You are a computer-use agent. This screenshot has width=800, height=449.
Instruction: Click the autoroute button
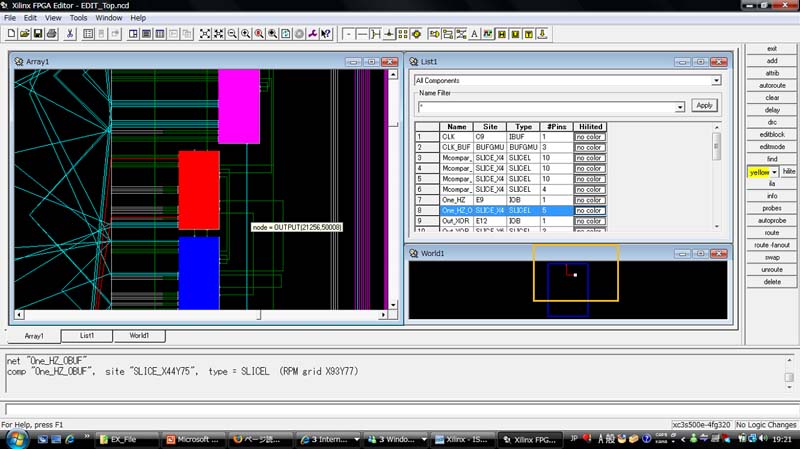tap(772, 85)
